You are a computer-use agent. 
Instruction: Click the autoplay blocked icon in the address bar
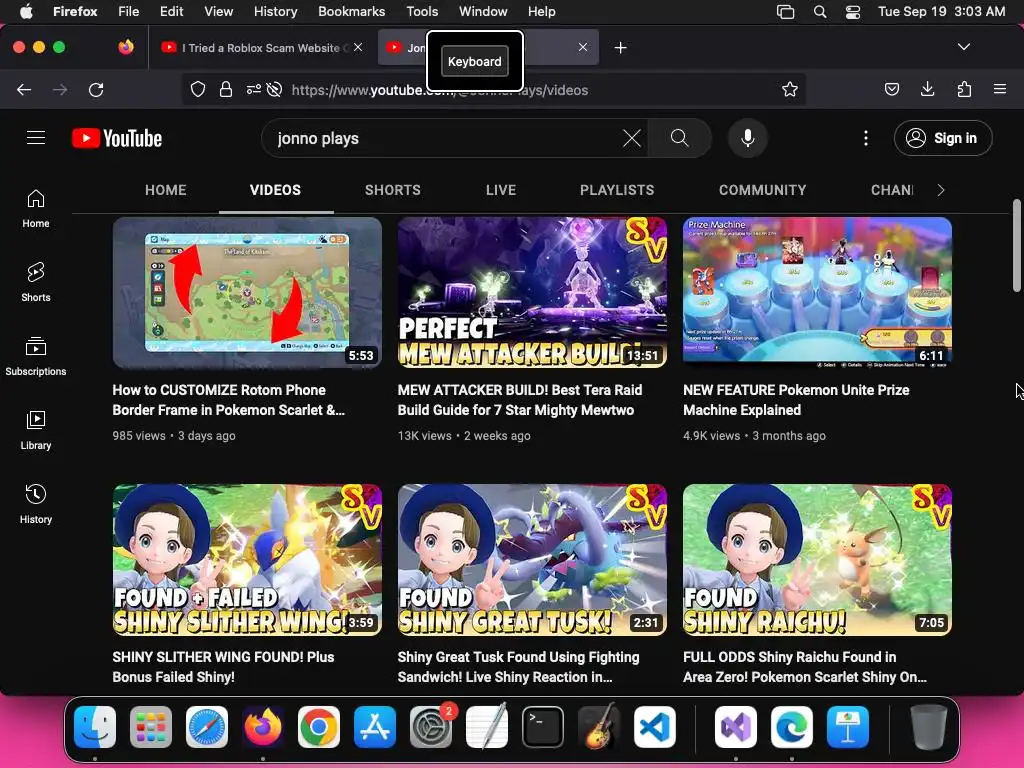pyautogui.click(x=274, y=89)
